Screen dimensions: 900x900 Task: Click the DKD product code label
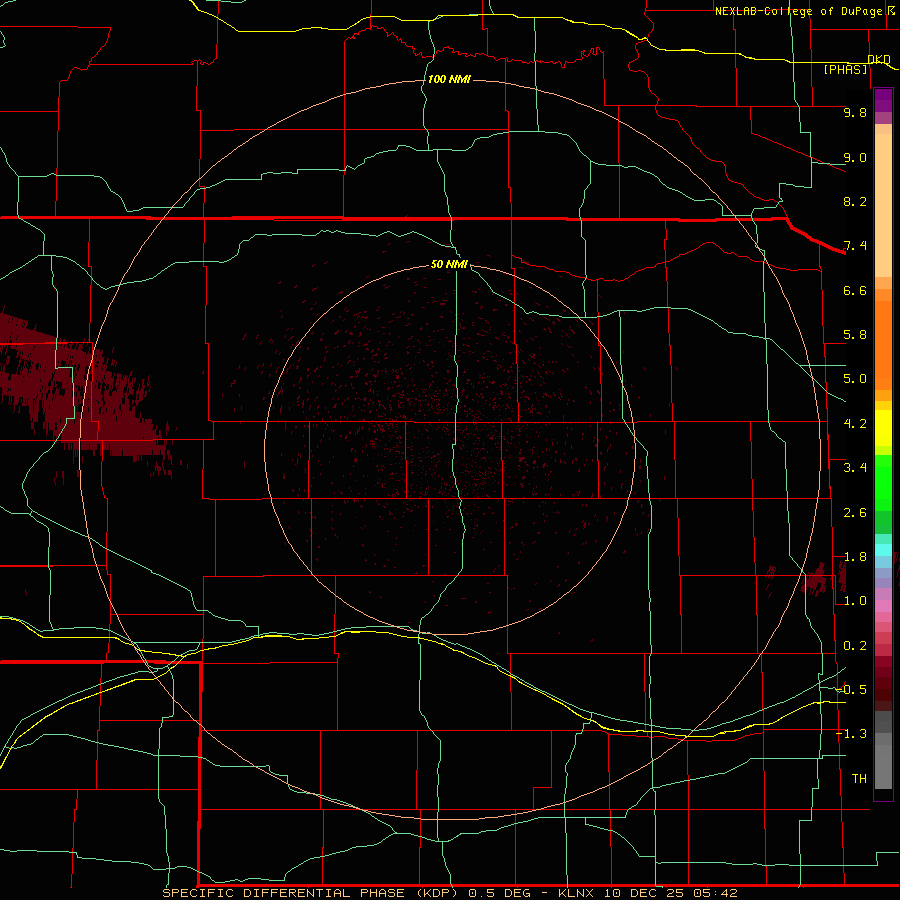[879, 59]
